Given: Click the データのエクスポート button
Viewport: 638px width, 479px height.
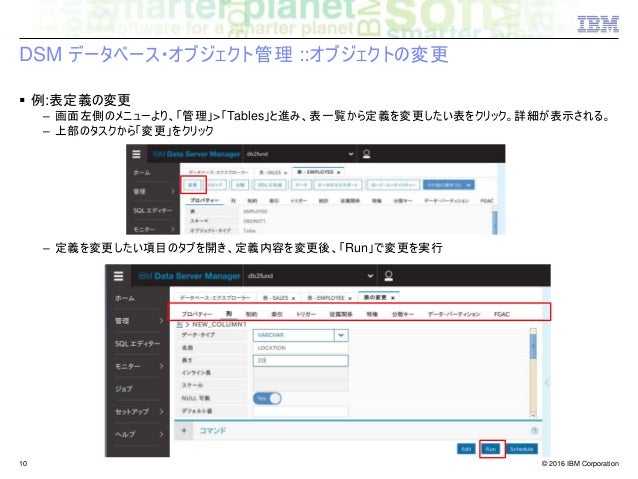Looking at the screenshot, I should pos(337,185).
